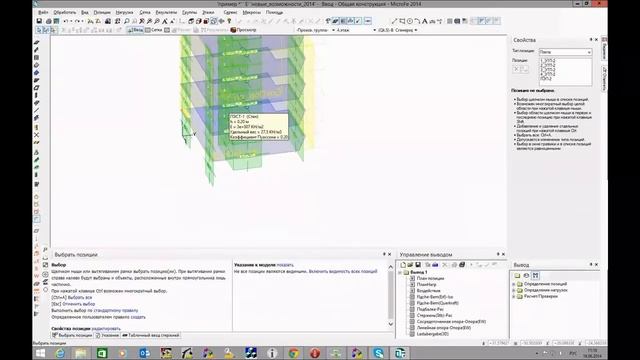Image resolution: width=640 pixels, height=360 pixels.
Task: Open the Результаты menu
Action: 166,13
